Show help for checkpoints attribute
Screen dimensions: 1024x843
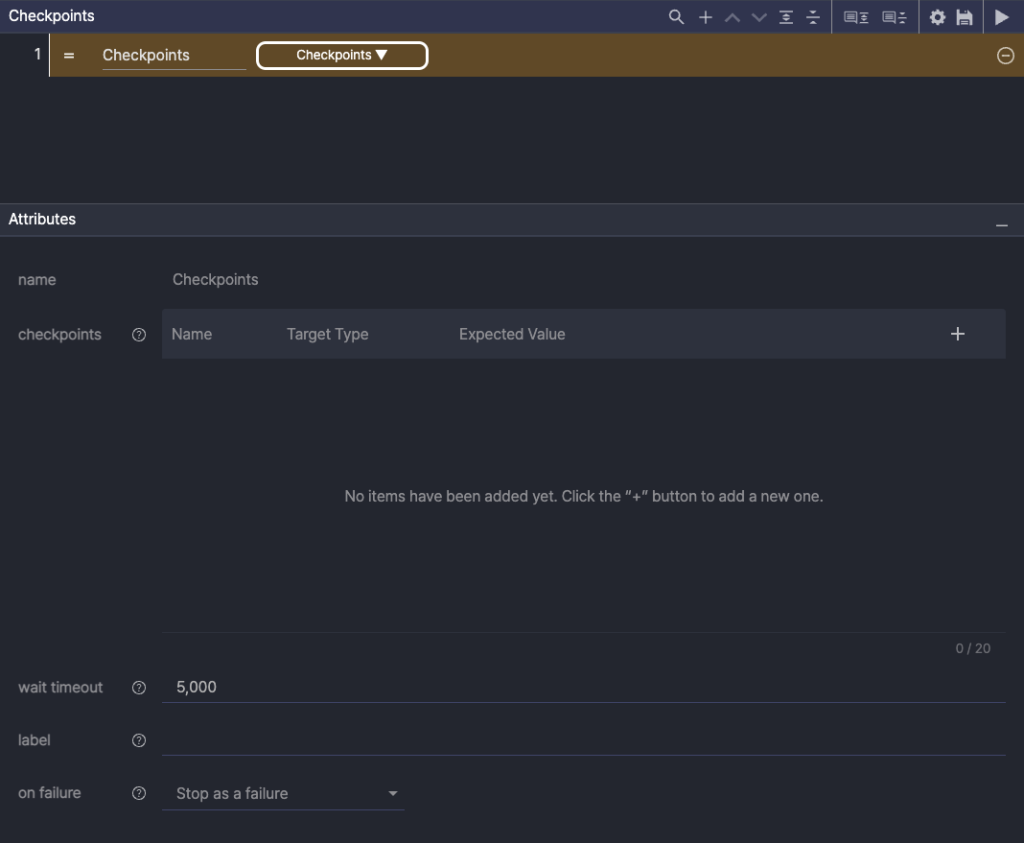tap(139, 335)
